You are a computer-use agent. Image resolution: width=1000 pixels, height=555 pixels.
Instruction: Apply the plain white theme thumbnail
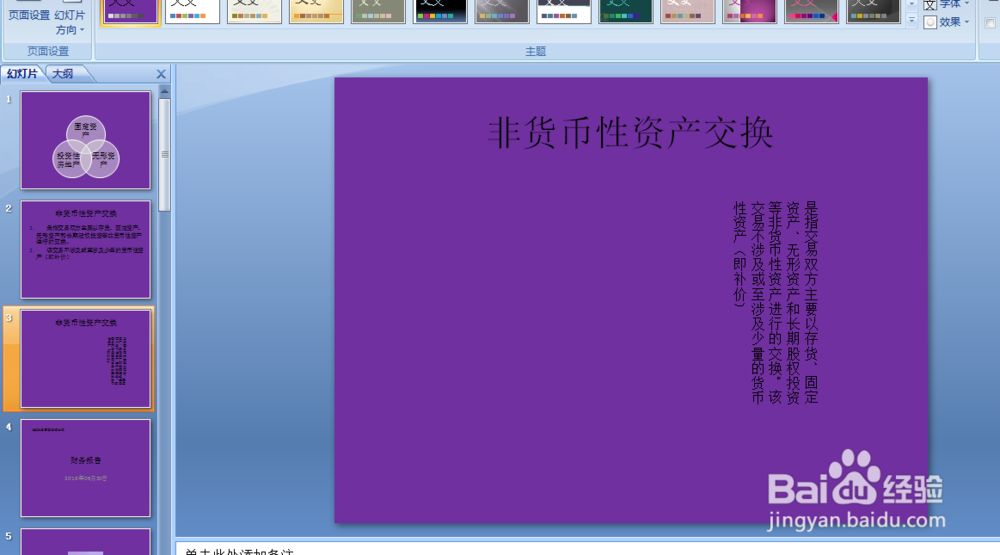pos(193,11)
